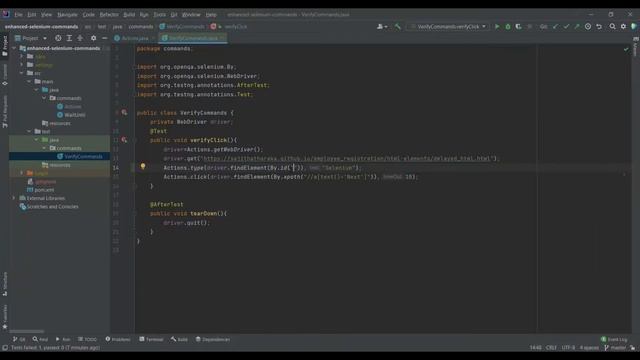Screen dimensions: 640x360
Task: Click locate-file target icon in Project panel
Action: [58, 38]
